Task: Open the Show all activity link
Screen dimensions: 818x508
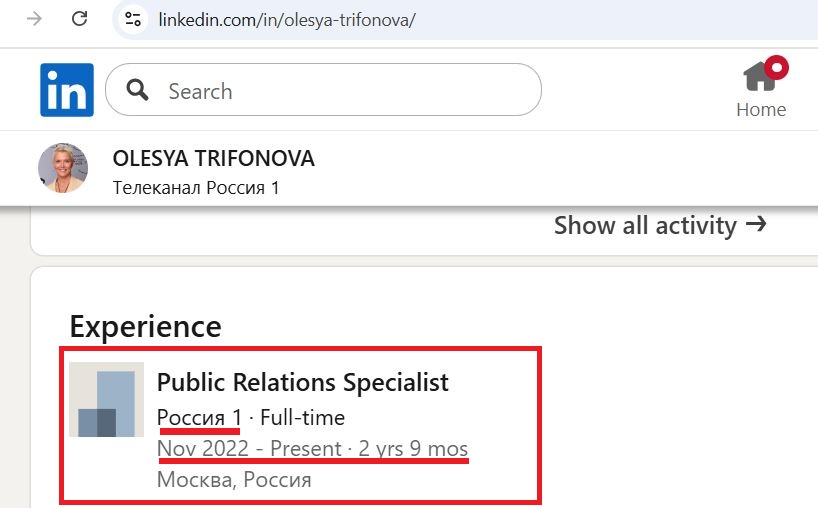Action: click(660, 225)
